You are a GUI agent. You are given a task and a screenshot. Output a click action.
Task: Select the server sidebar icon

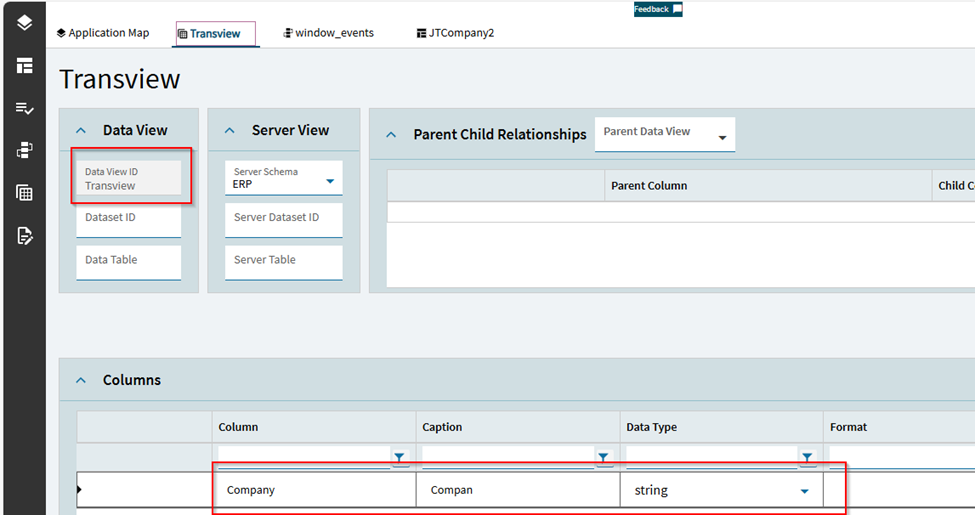pyautogui.click(x=24, y=150)
